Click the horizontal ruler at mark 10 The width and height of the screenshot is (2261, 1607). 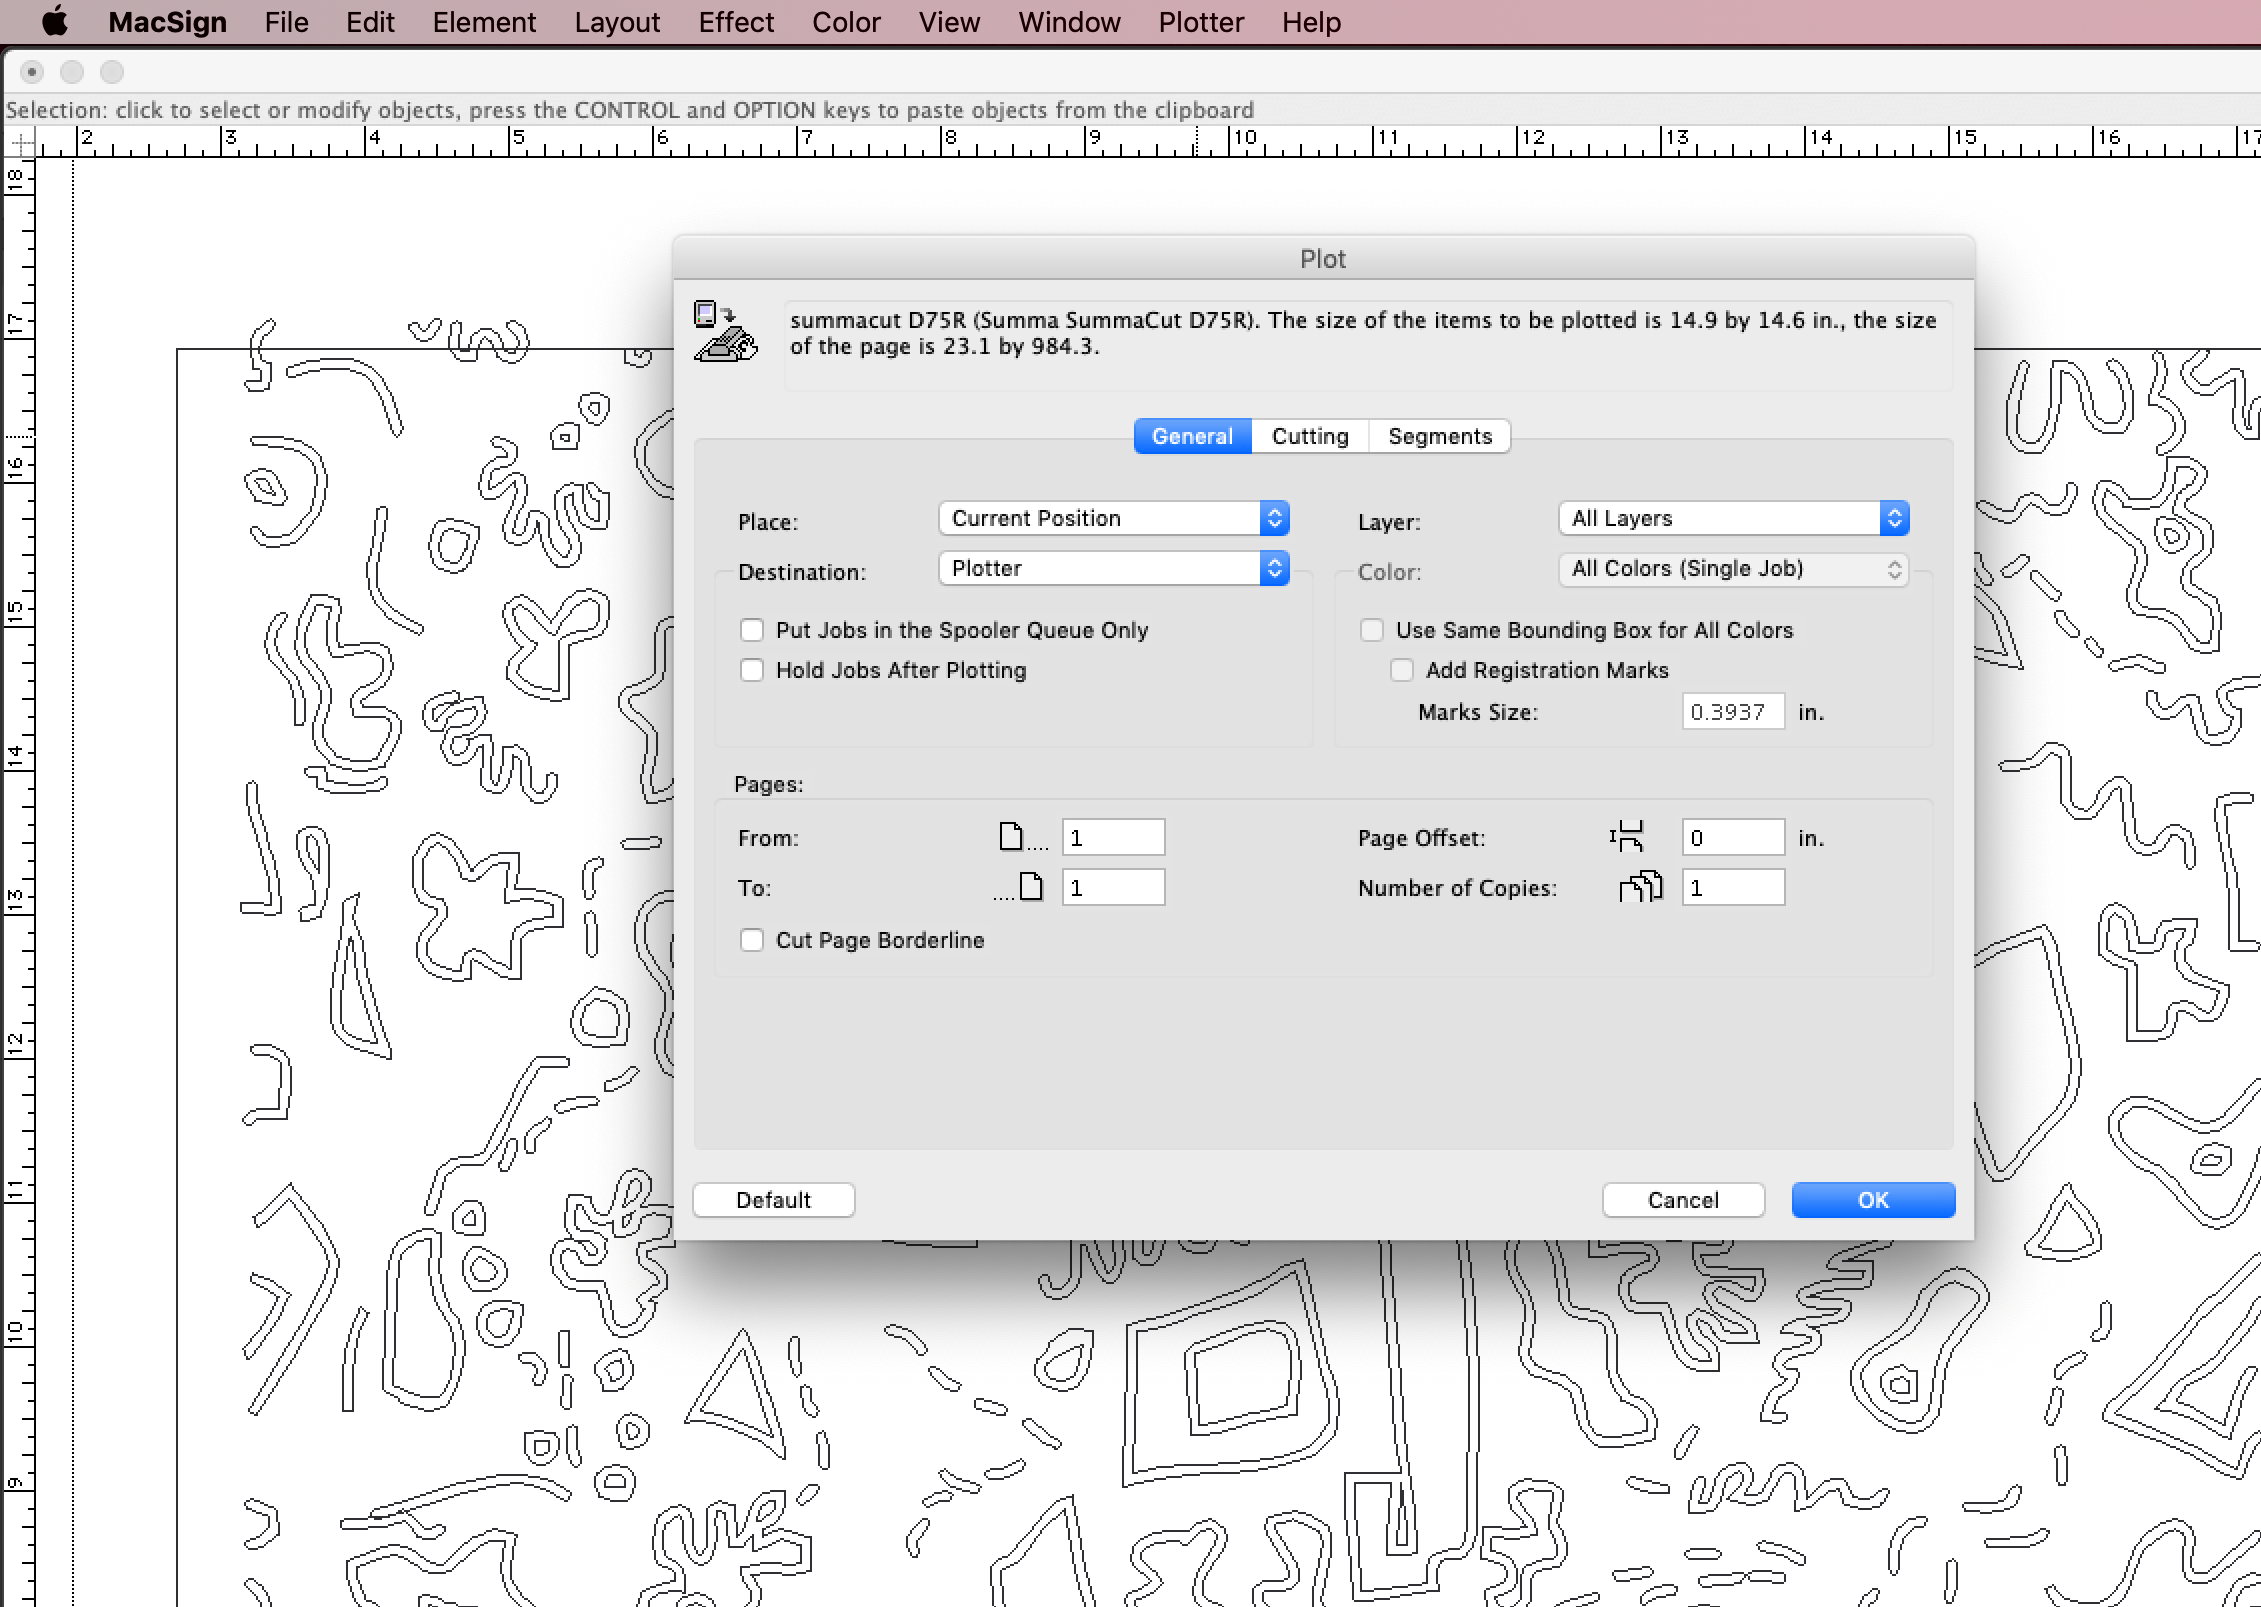1245,139
